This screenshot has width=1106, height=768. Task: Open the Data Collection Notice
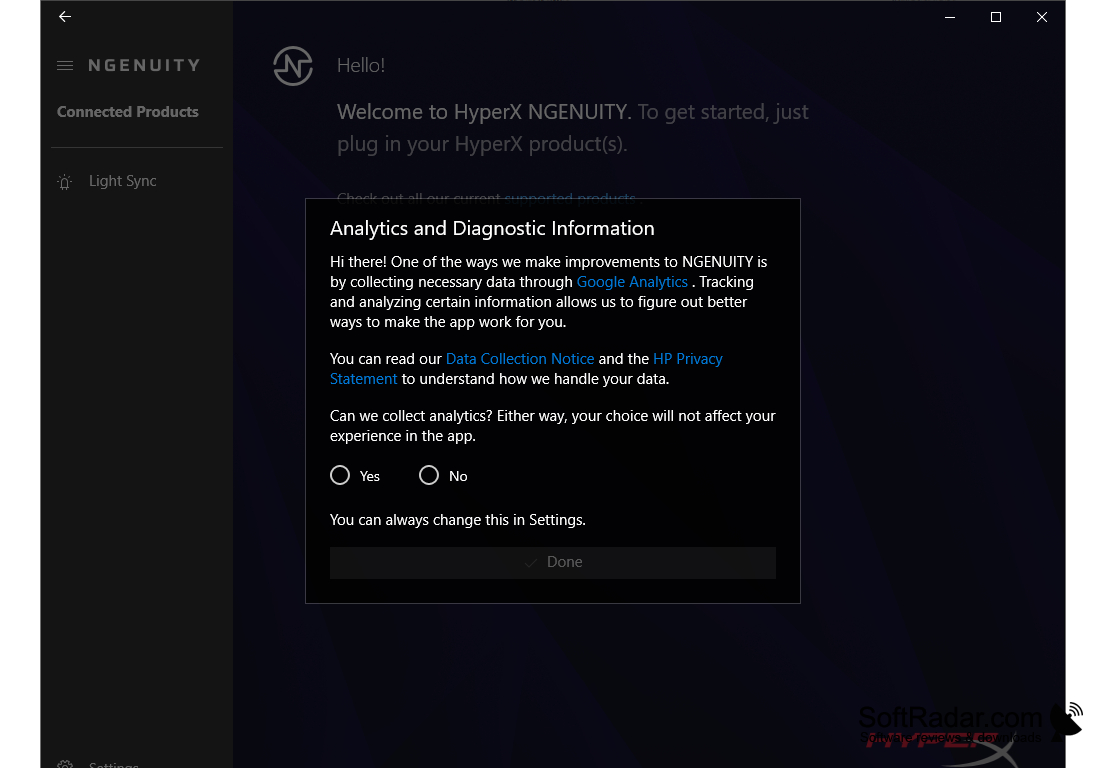519,358
